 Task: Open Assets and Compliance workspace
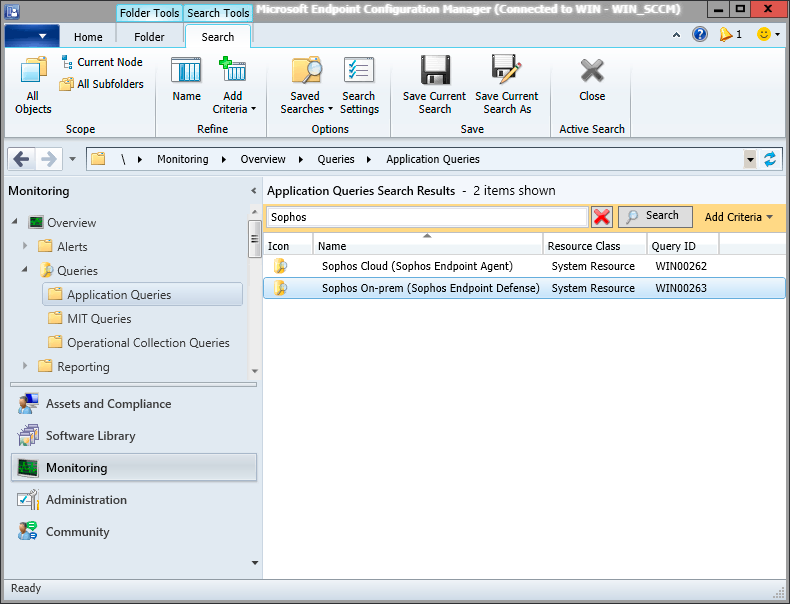point(134,404)
